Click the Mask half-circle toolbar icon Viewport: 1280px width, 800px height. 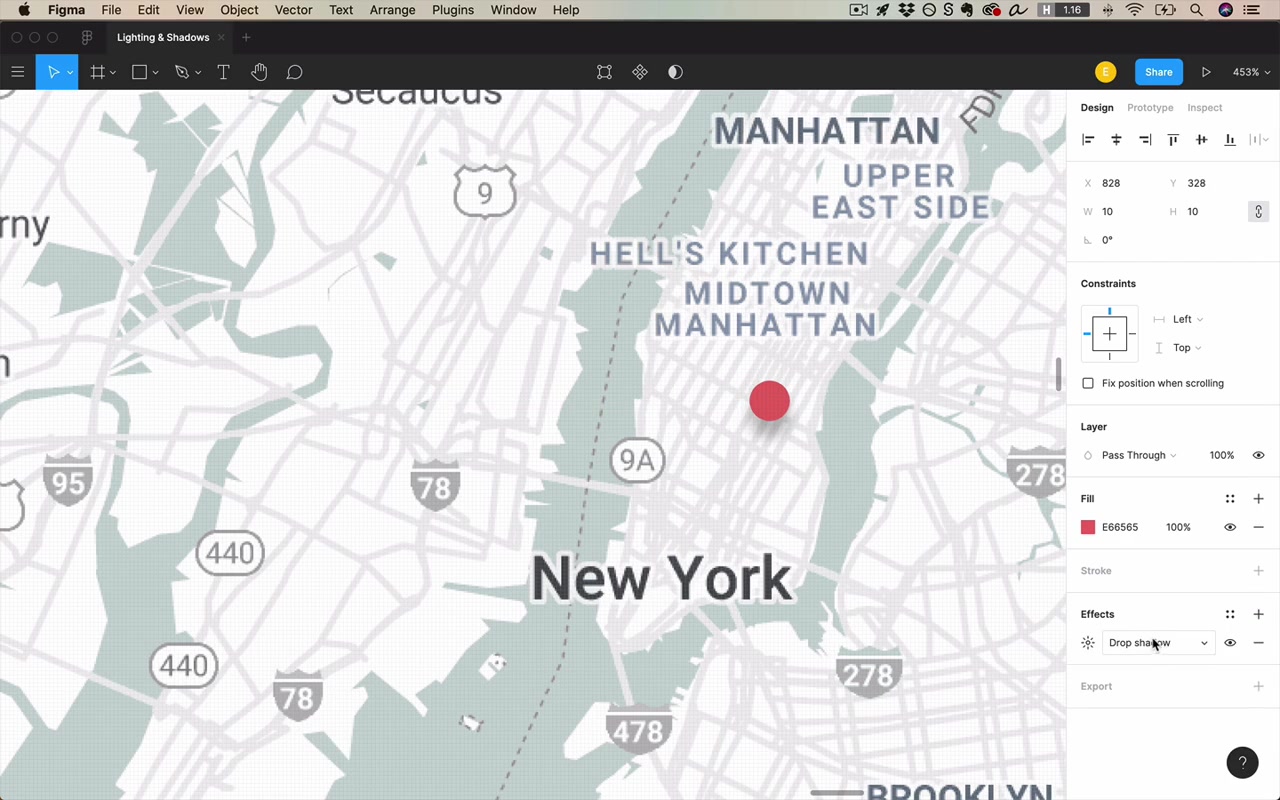[x=675, y=72]
